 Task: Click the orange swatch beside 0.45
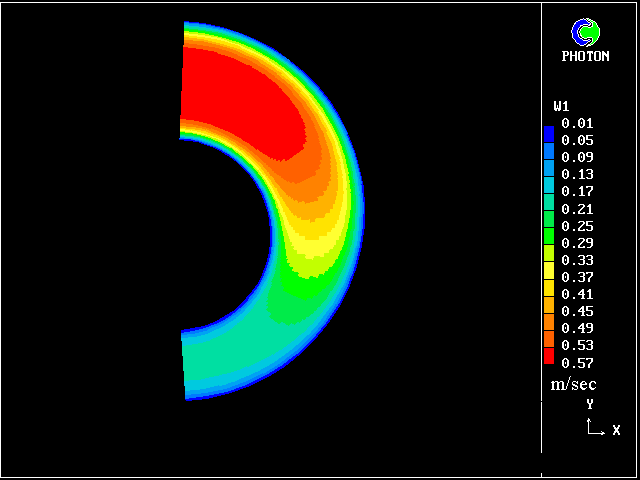point(548,312)
